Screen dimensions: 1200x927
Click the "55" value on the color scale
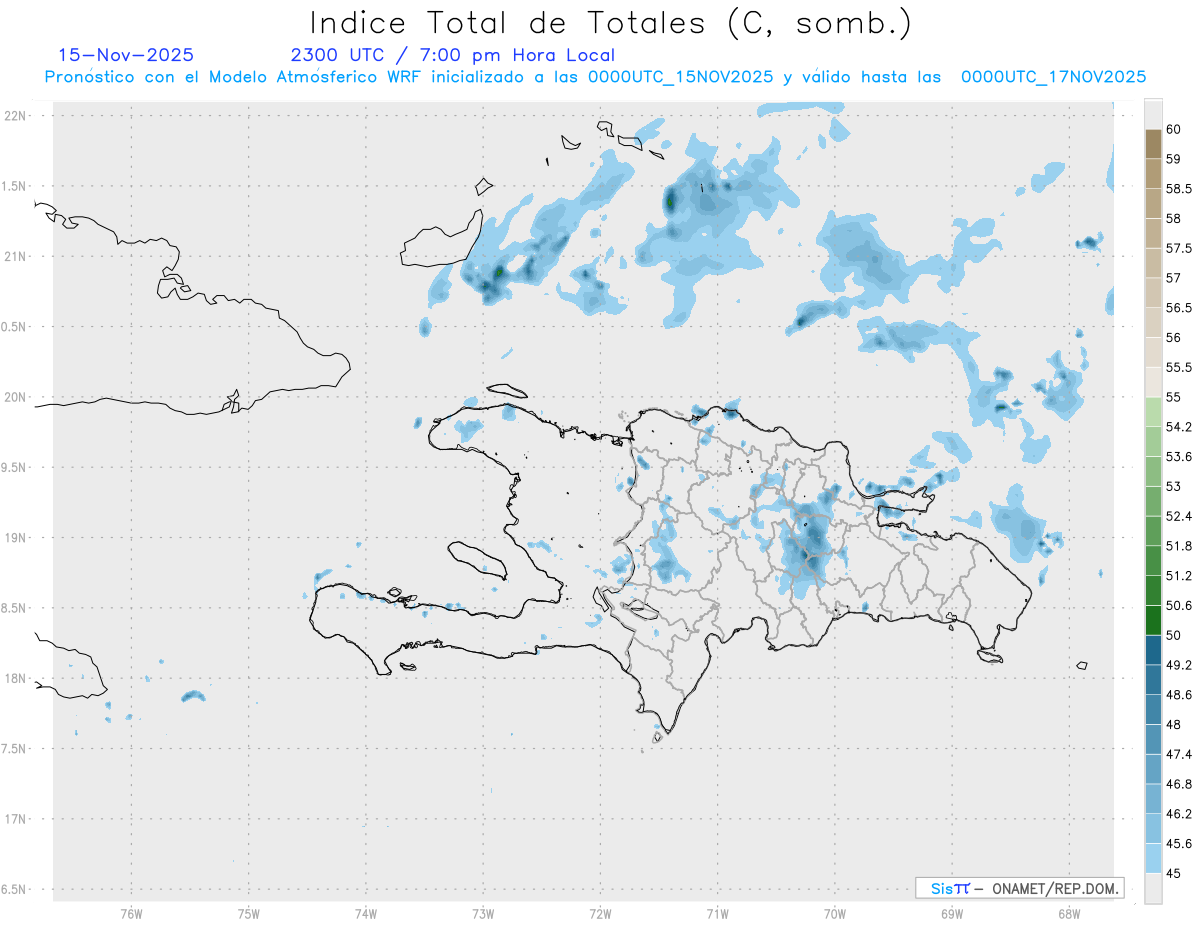click(1173, 397)
